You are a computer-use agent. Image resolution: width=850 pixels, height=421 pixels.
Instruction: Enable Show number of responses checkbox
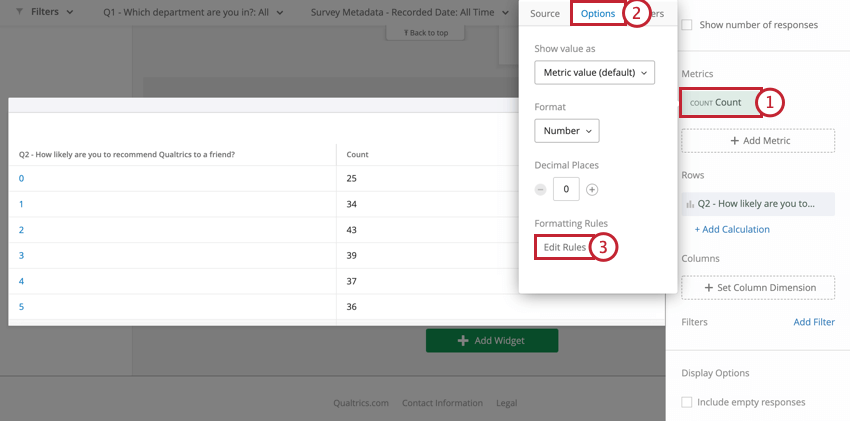[687, 25]
